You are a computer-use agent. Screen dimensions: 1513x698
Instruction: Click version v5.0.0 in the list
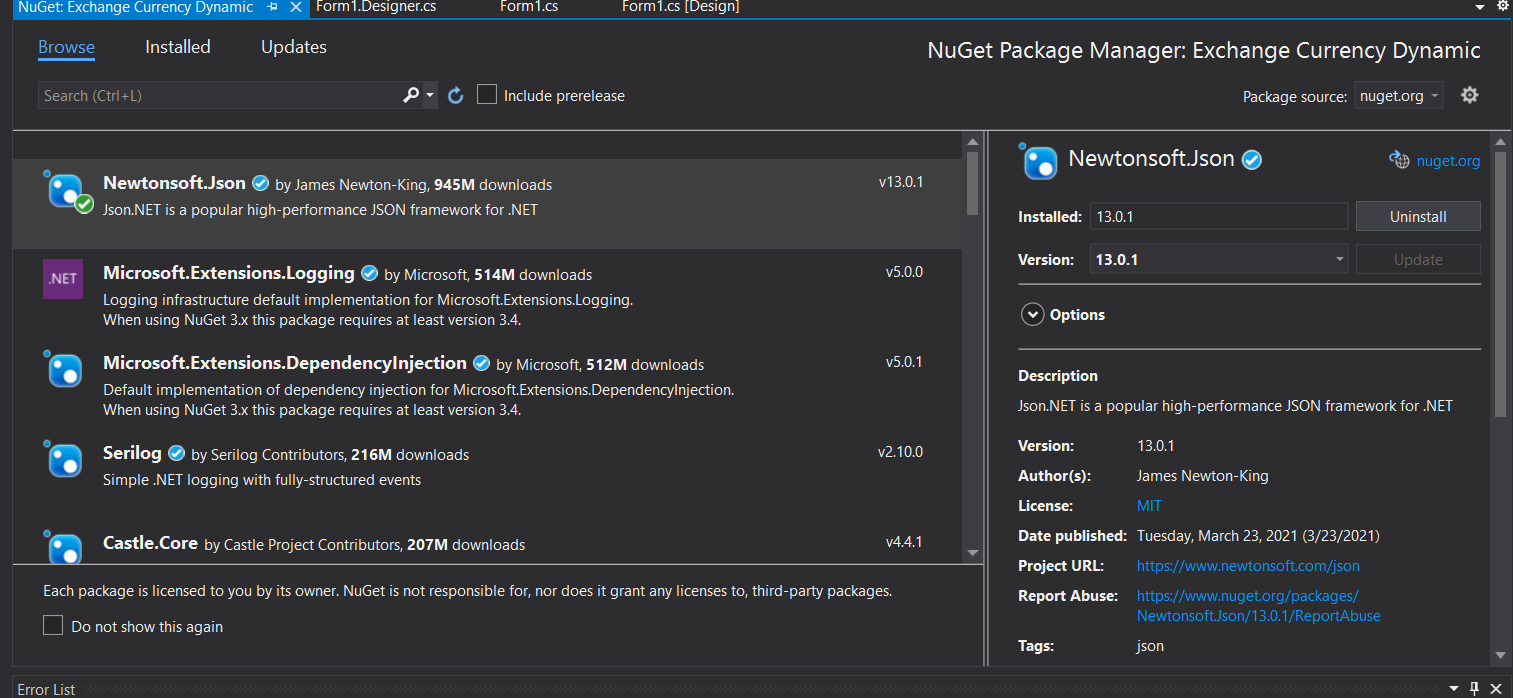[x=904, y=272]
